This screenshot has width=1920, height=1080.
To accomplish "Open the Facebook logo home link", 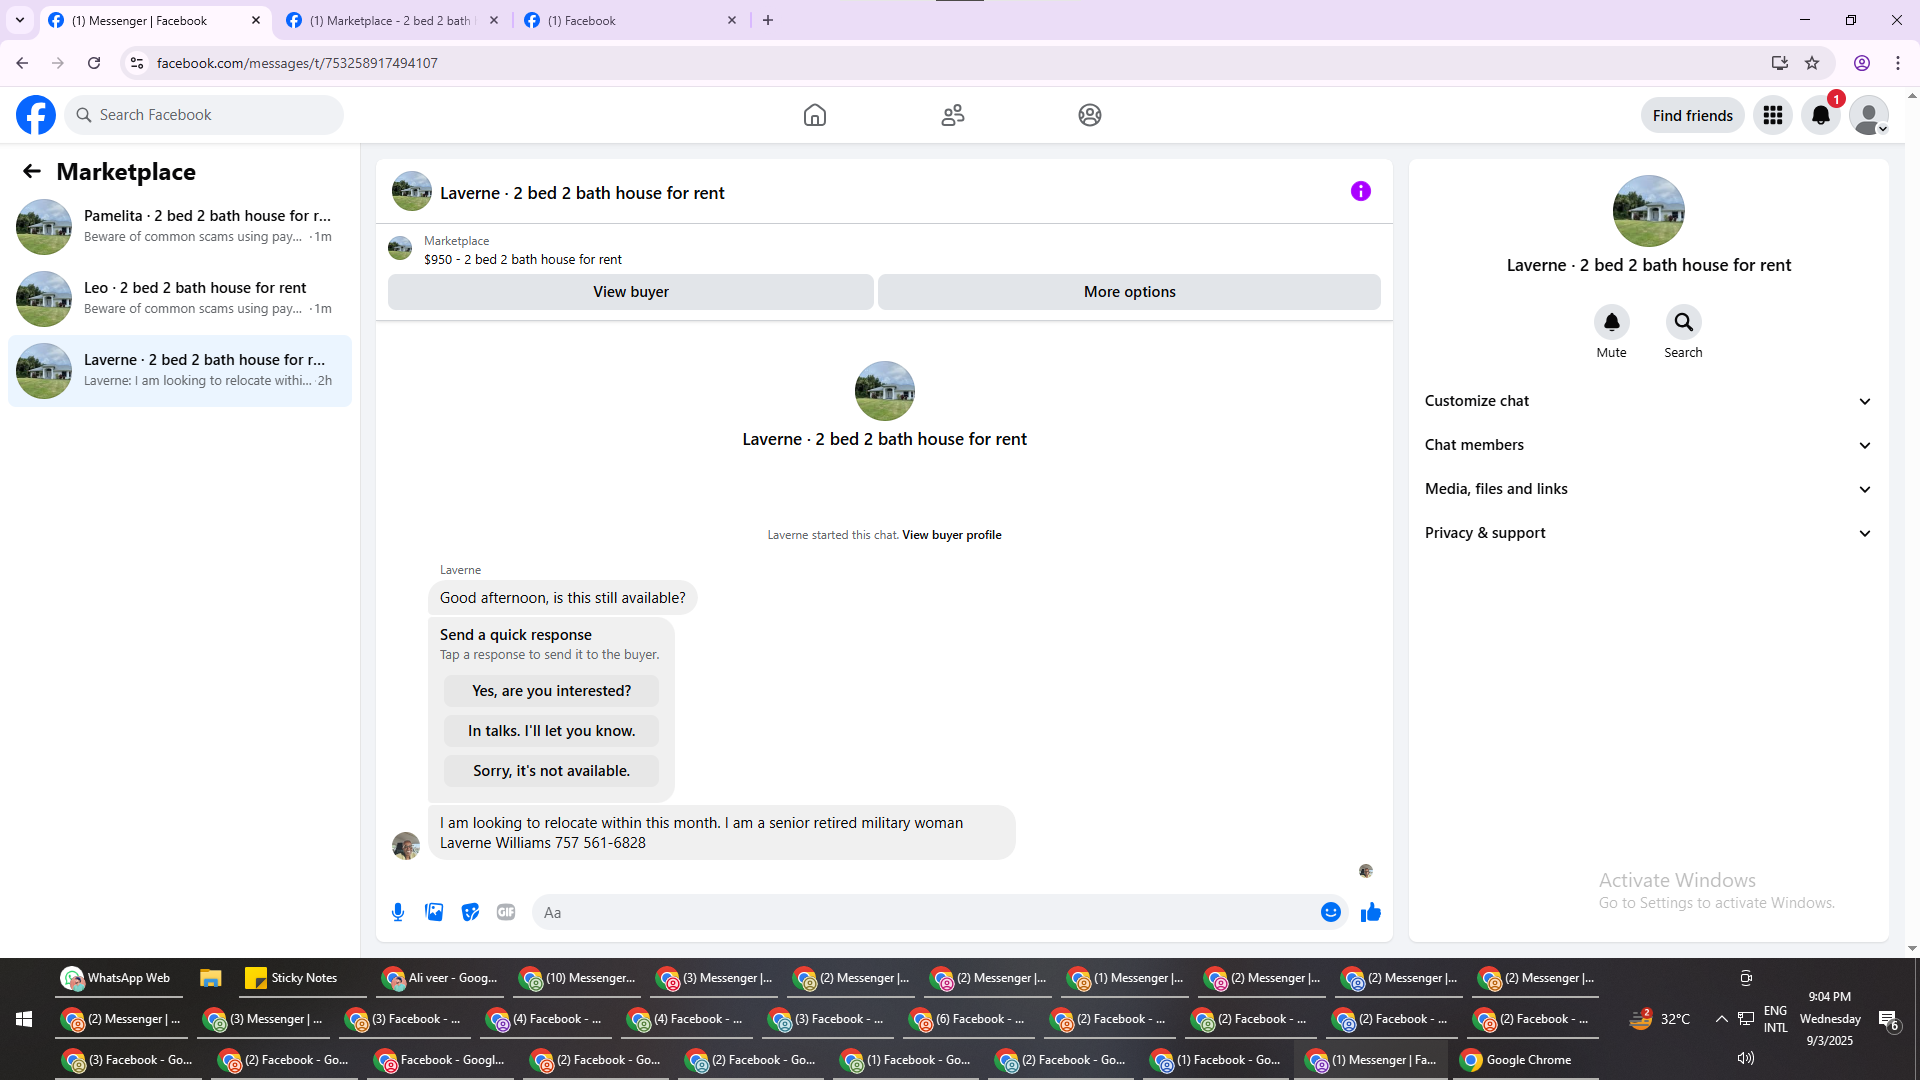I will coord(36,115).
